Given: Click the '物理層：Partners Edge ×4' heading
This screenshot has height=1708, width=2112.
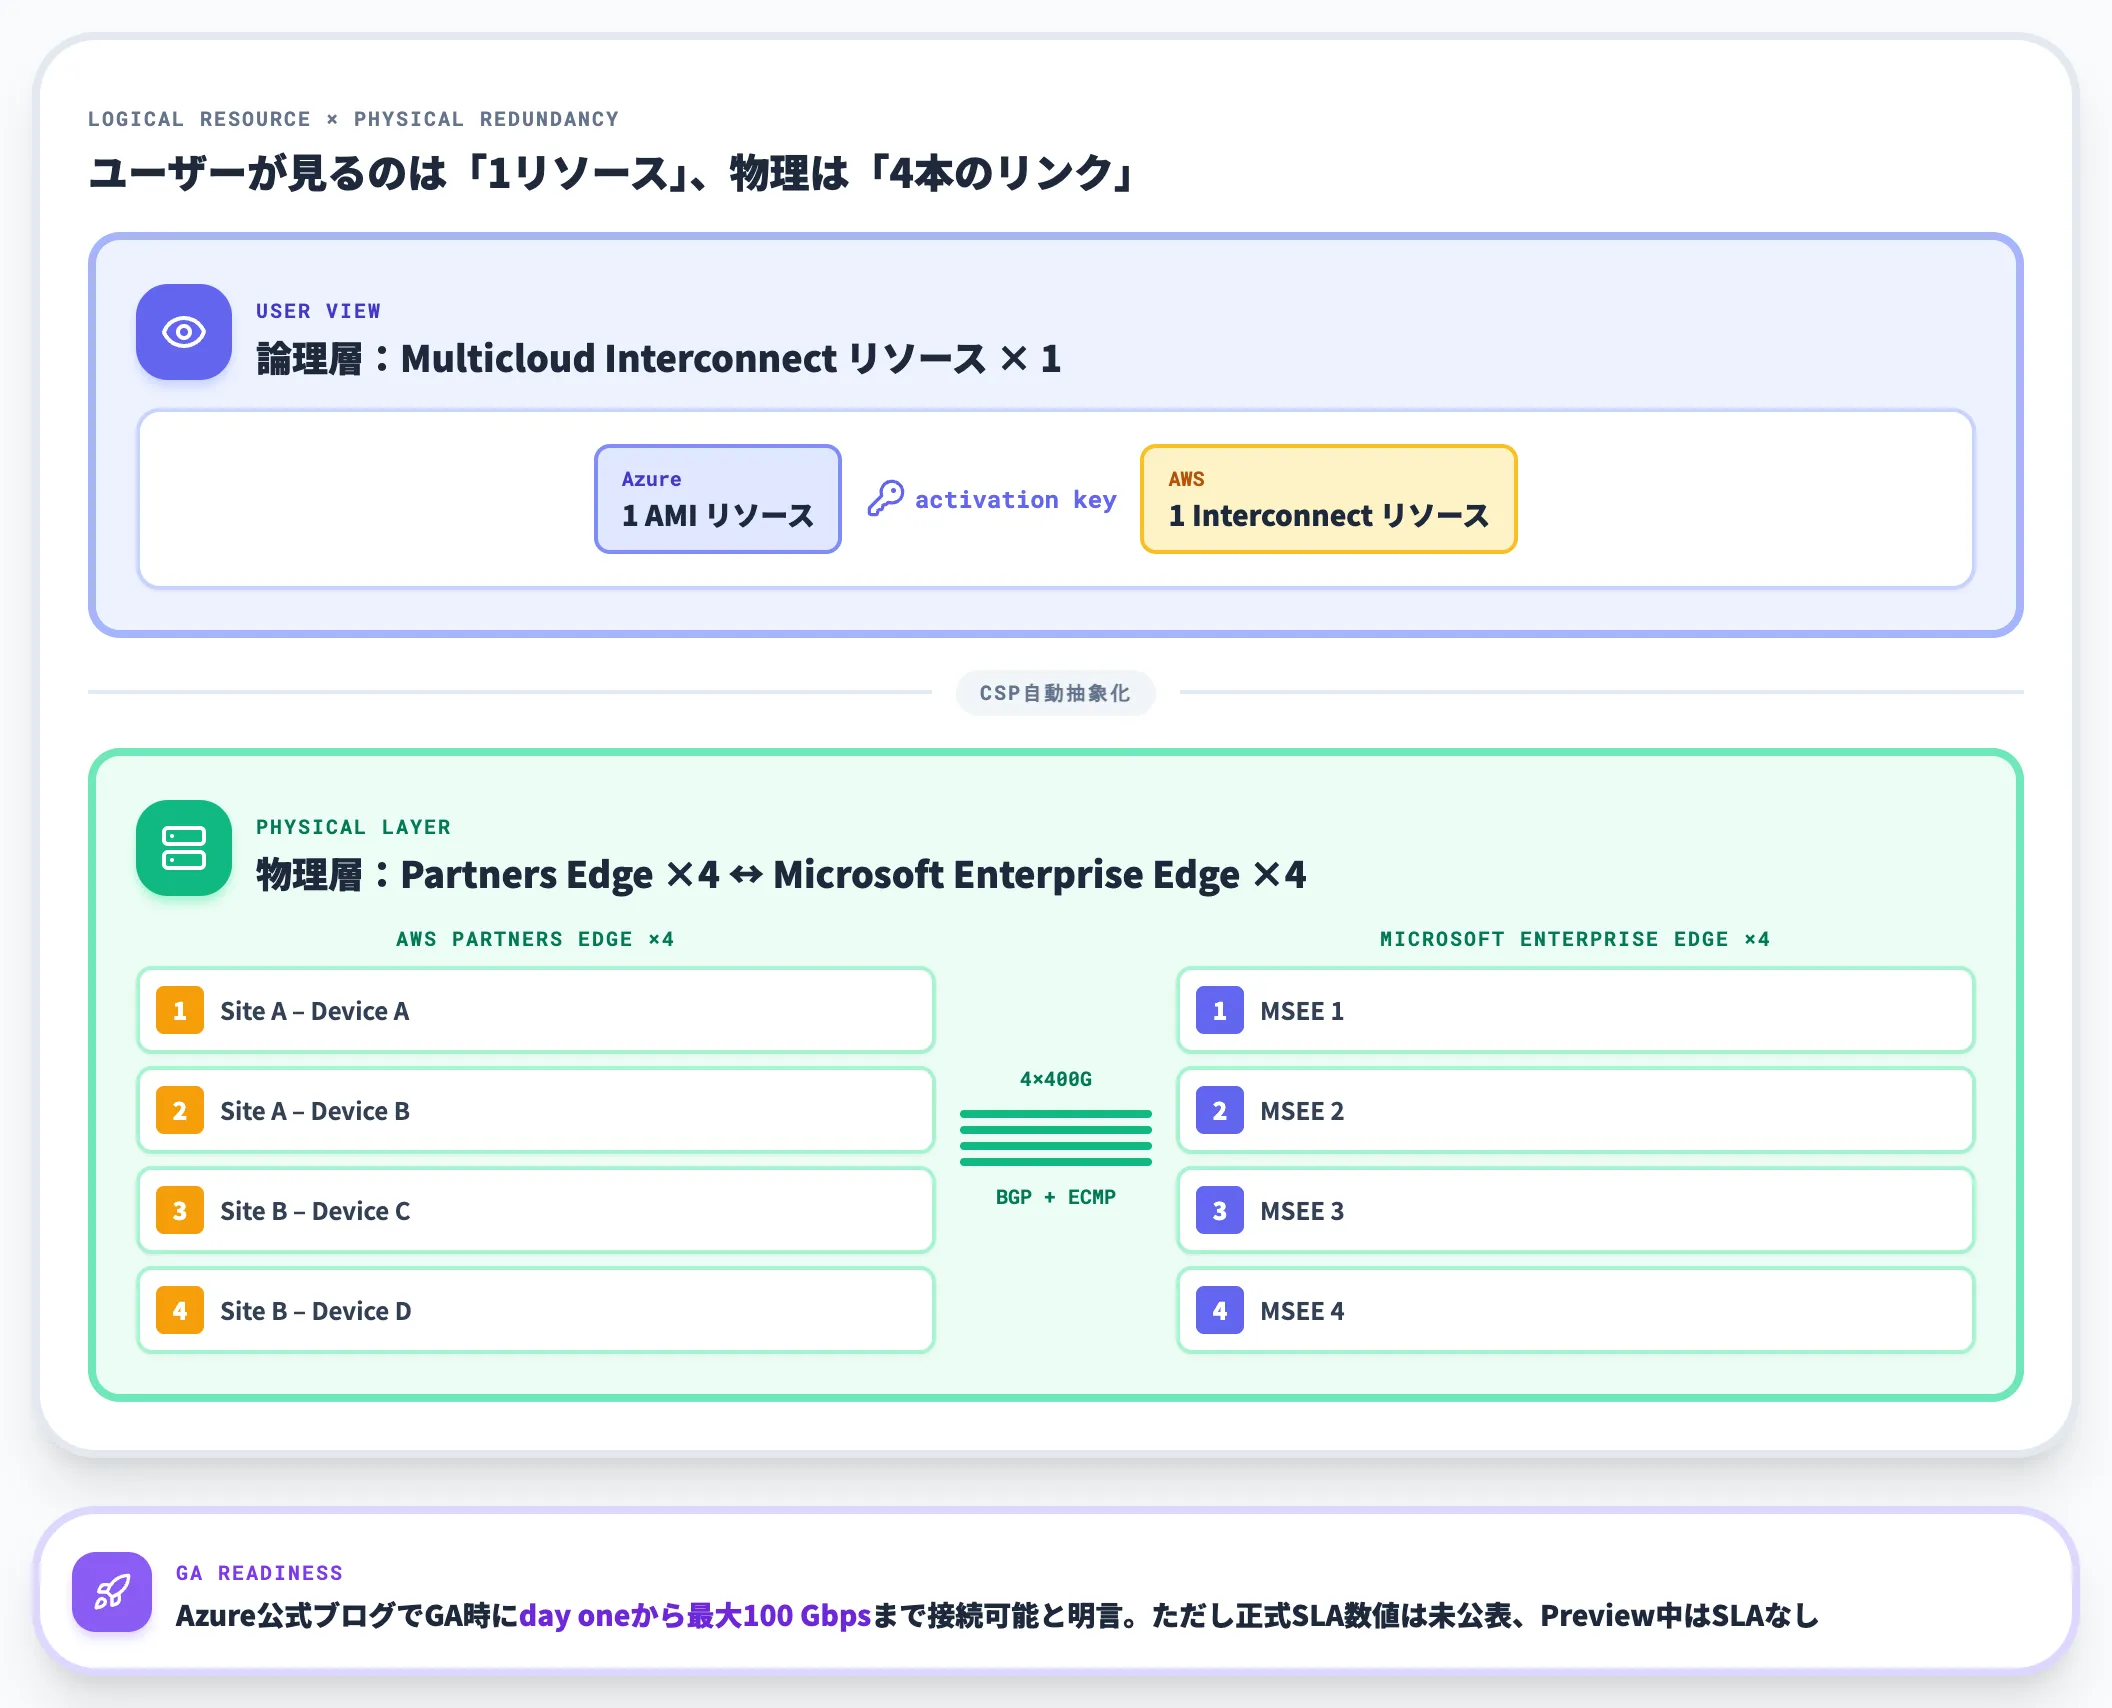Looking at the screenshot, I should pos(488,875).
